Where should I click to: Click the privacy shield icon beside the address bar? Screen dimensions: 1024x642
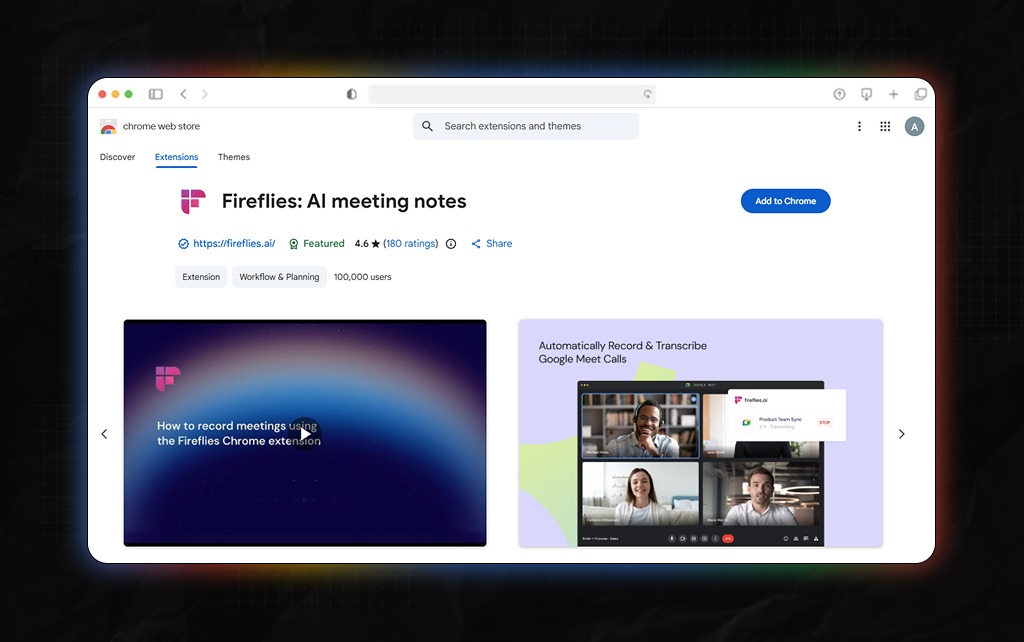tap(351, 94)
